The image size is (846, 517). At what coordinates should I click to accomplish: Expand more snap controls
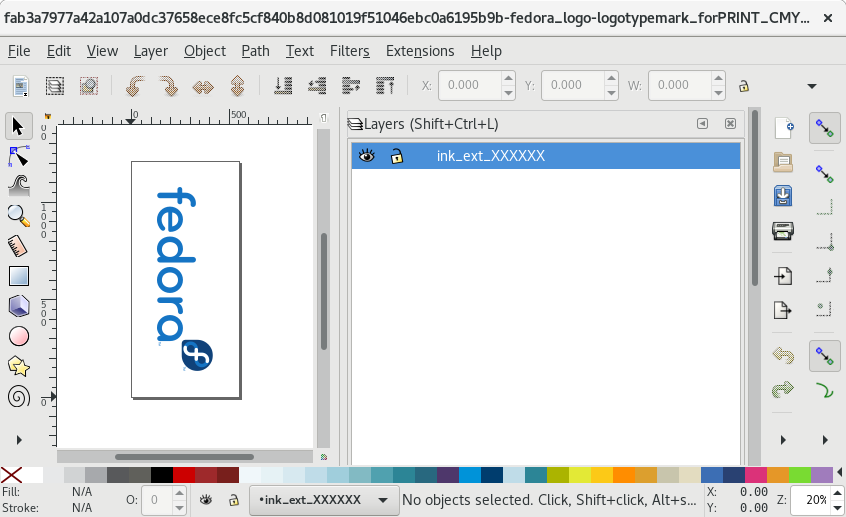click(x=825, y=440)
